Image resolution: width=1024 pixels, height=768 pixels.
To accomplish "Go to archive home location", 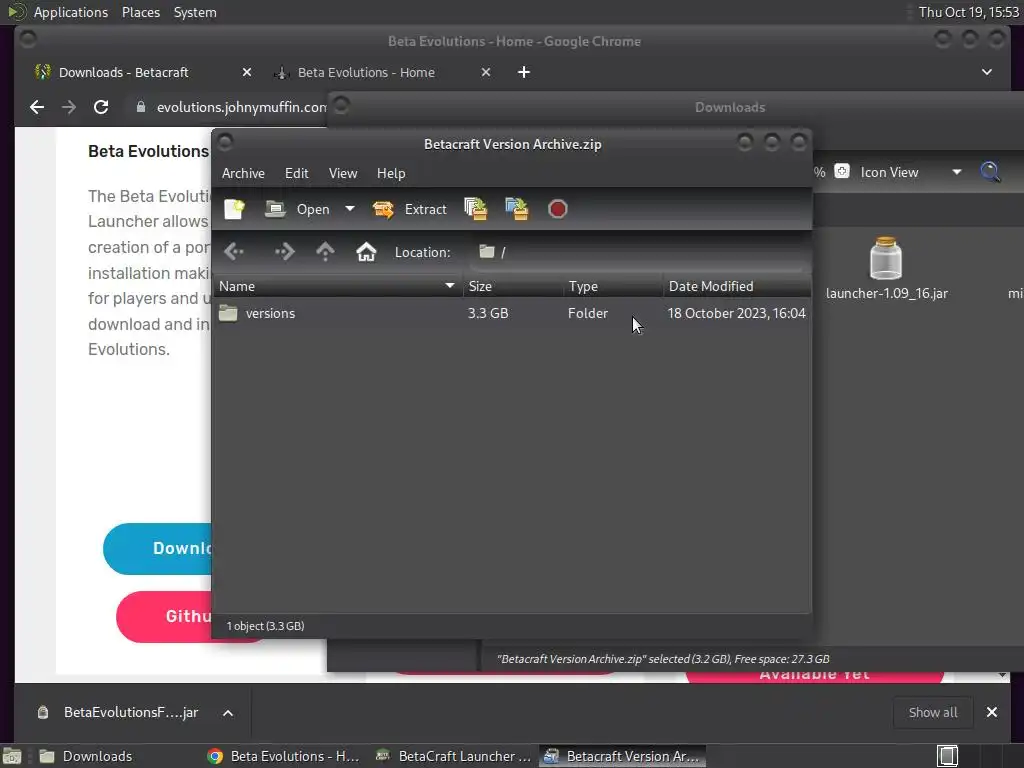I will click(x=366, y=251).
